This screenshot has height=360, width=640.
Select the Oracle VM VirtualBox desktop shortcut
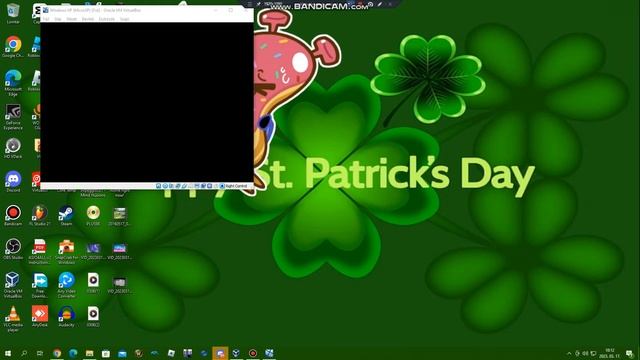click(x=13, y=285)
